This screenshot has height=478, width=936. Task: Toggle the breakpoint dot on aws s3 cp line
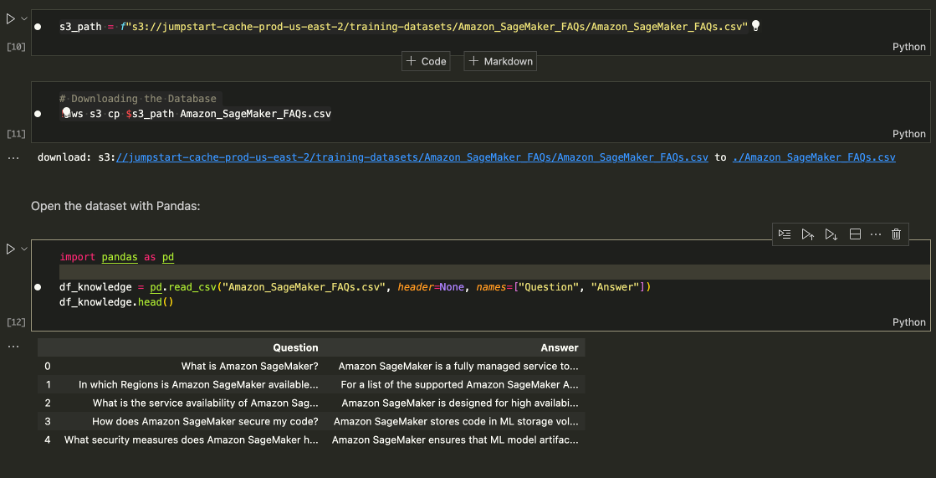coord(38,113)
